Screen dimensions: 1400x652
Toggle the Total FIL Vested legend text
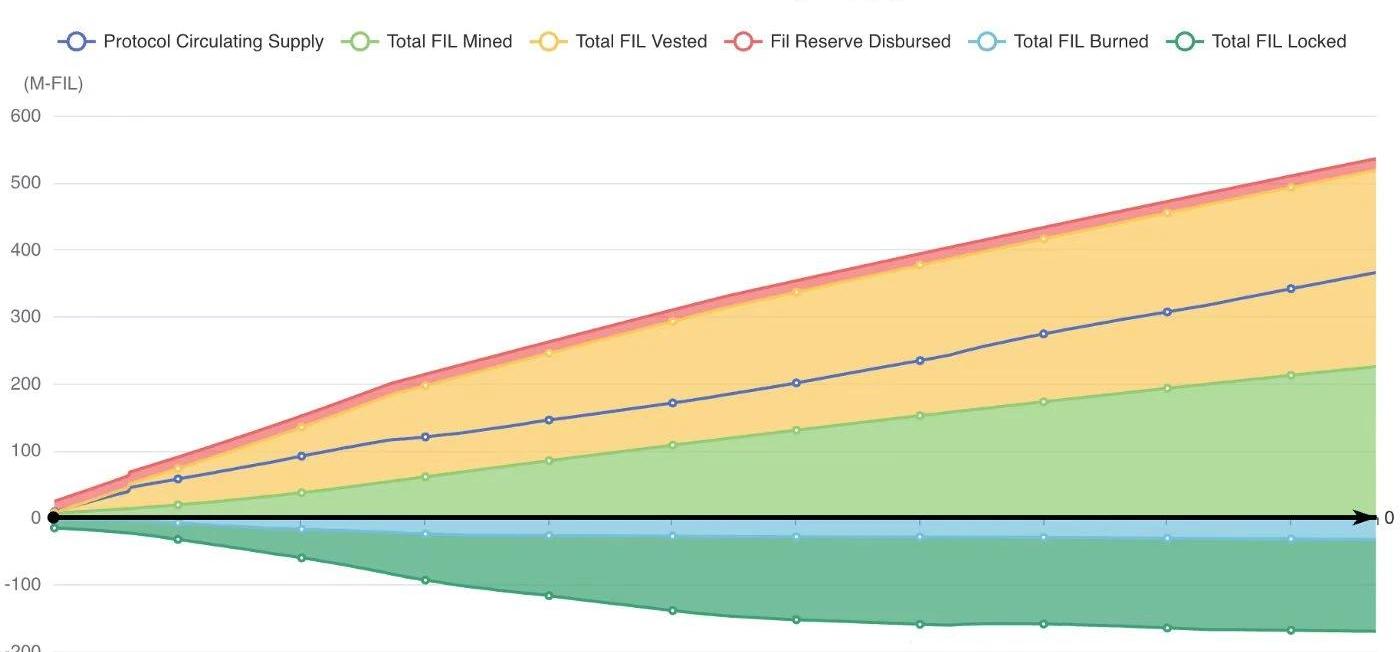click(641, 41)
